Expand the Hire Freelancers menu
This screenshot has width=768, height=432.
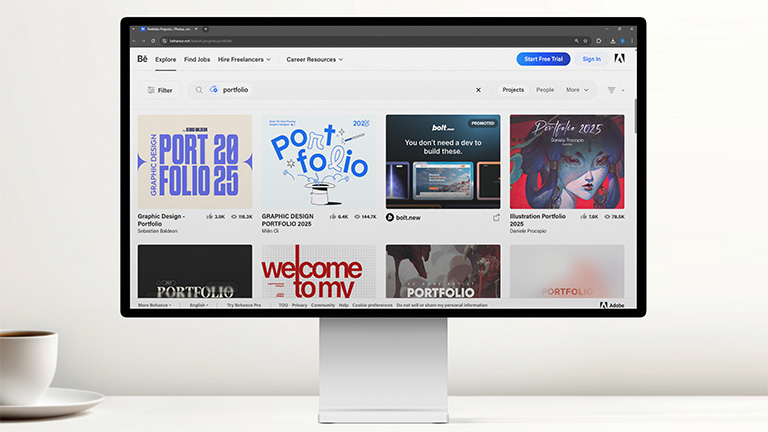pos(244,59)
